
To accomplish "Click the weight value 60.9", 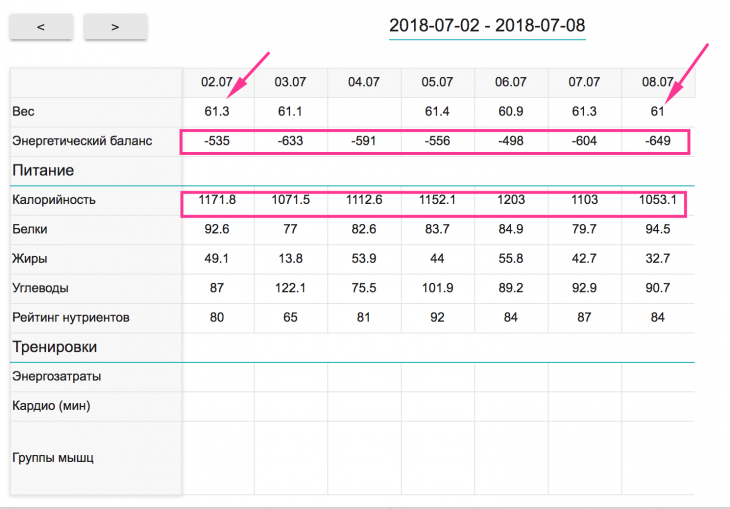I will [510, 111].
